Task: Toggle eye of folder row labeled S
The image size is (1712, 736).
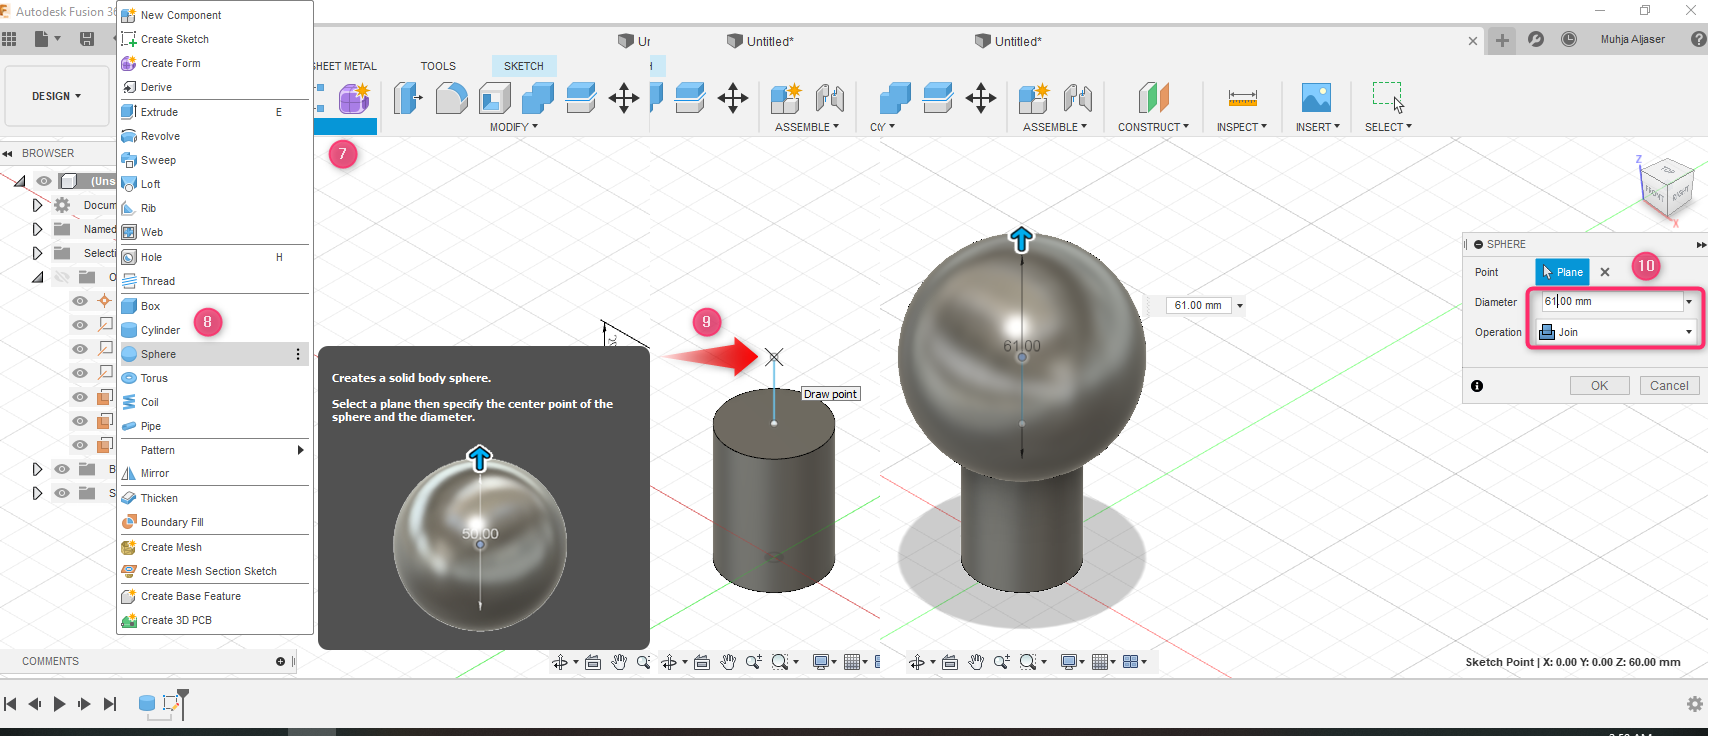Action: (62, 493)
